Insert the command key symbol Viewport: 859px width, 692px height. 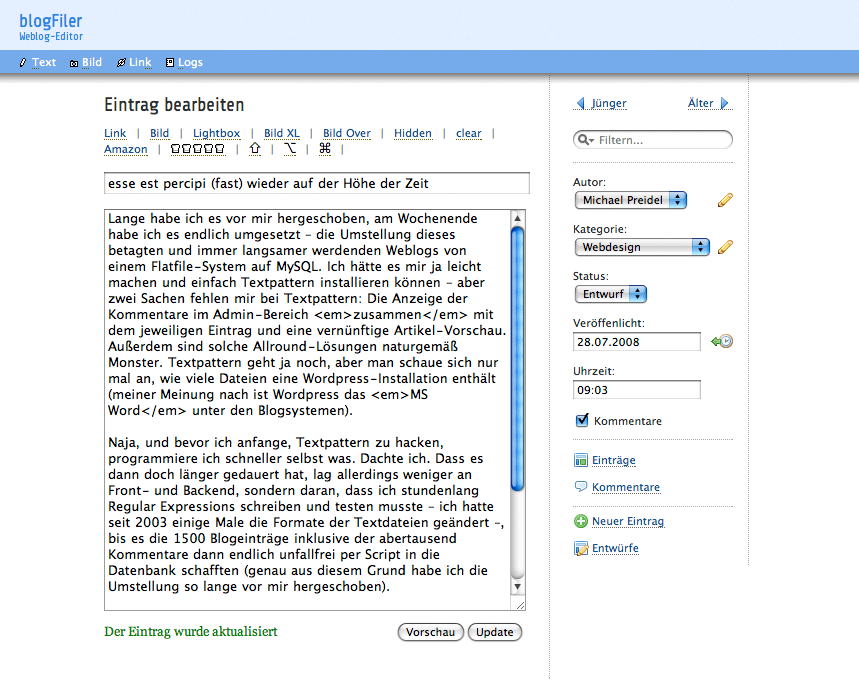[x=324, y=149]
